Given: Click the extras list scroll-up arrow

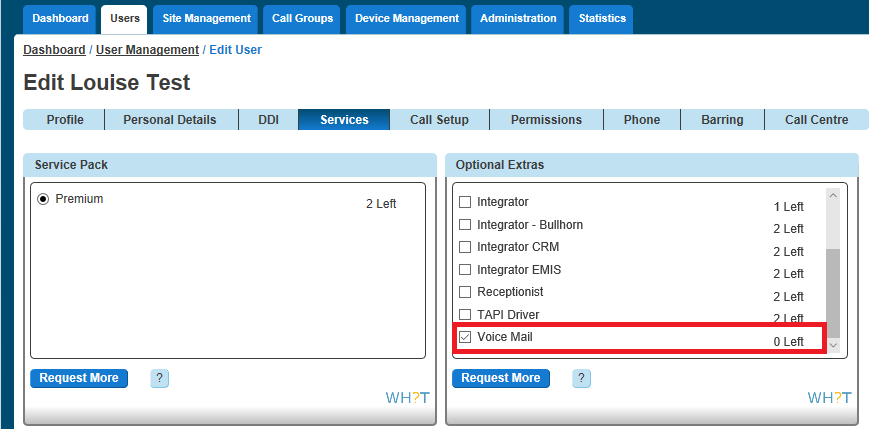Looking at the screenshot, I should (x=833, y=196).
